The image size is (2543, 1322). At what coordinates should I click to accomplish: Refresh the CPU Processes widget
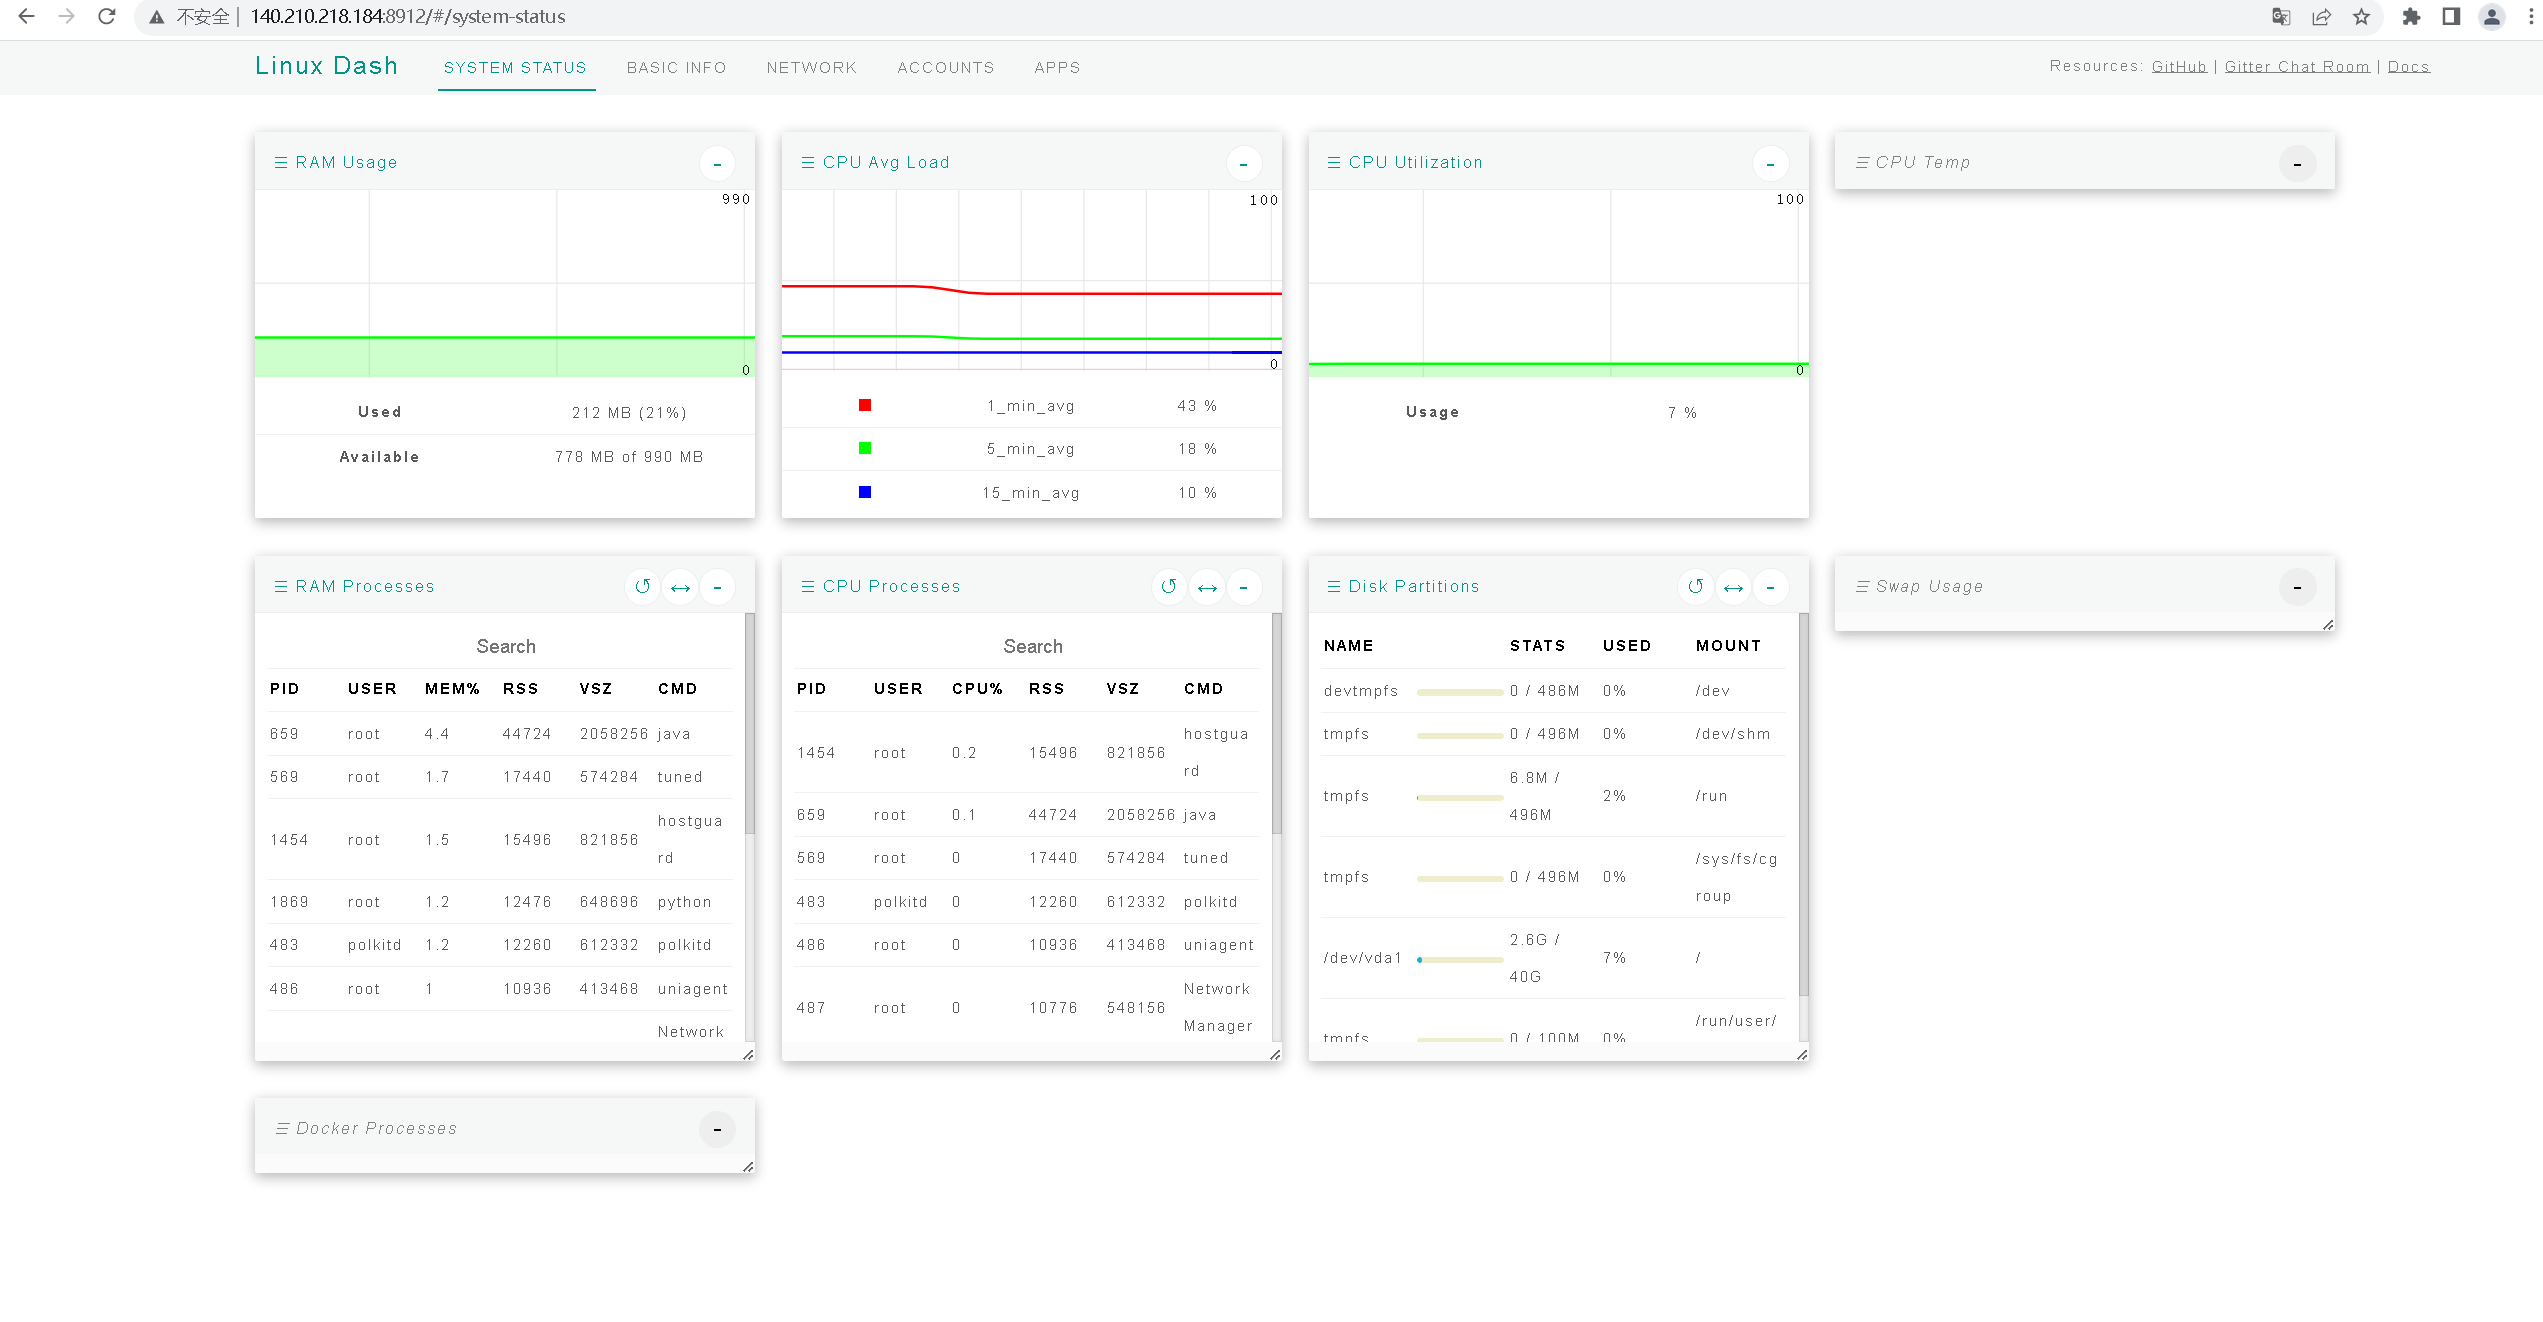point(1169,587)
